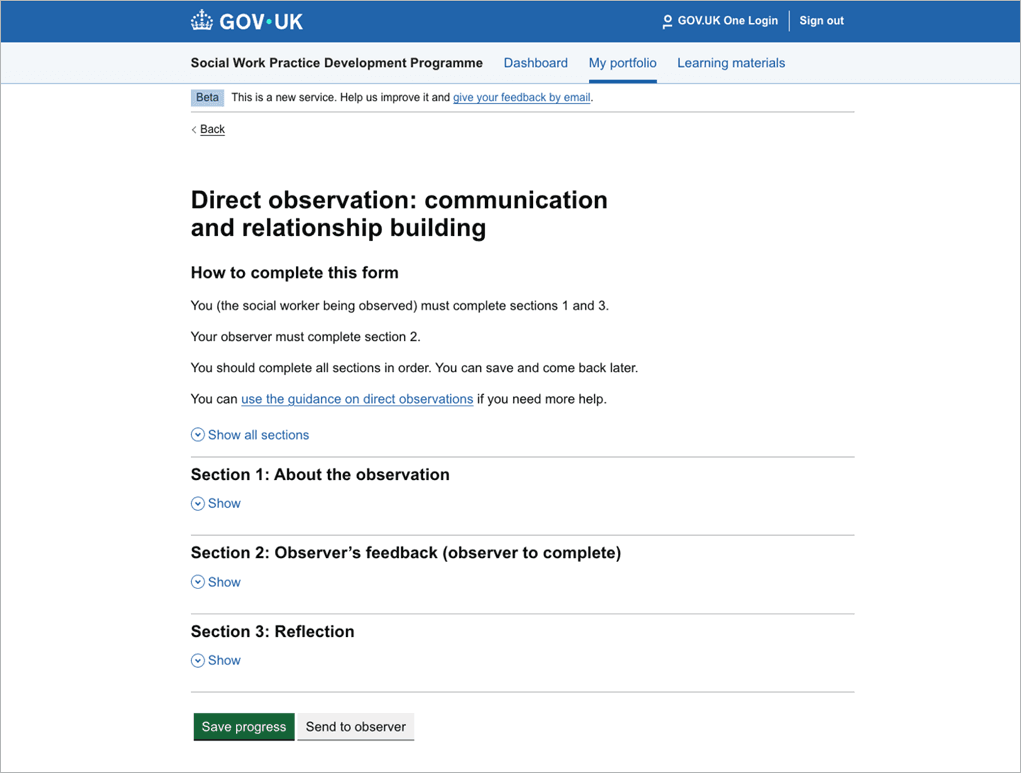Viewport: 1021px width, 773px height.
Task: Open the guidance on direct observations link
Action: coord(357,399)
